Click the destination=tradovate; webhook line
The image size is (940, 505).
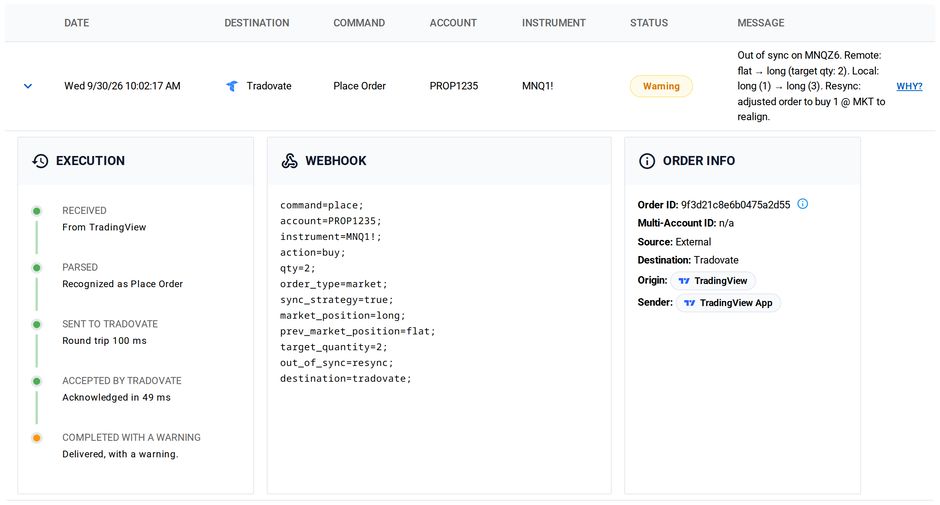click(345, 378)
